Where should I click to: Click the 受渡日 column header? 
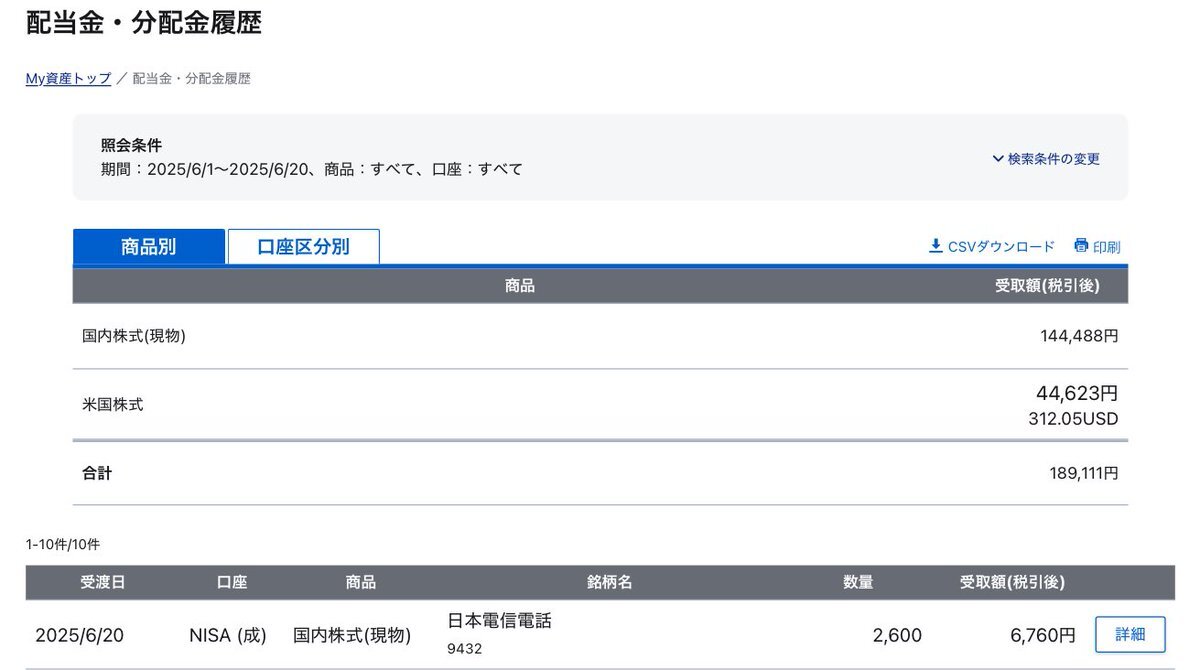click(x=103, y=582)
